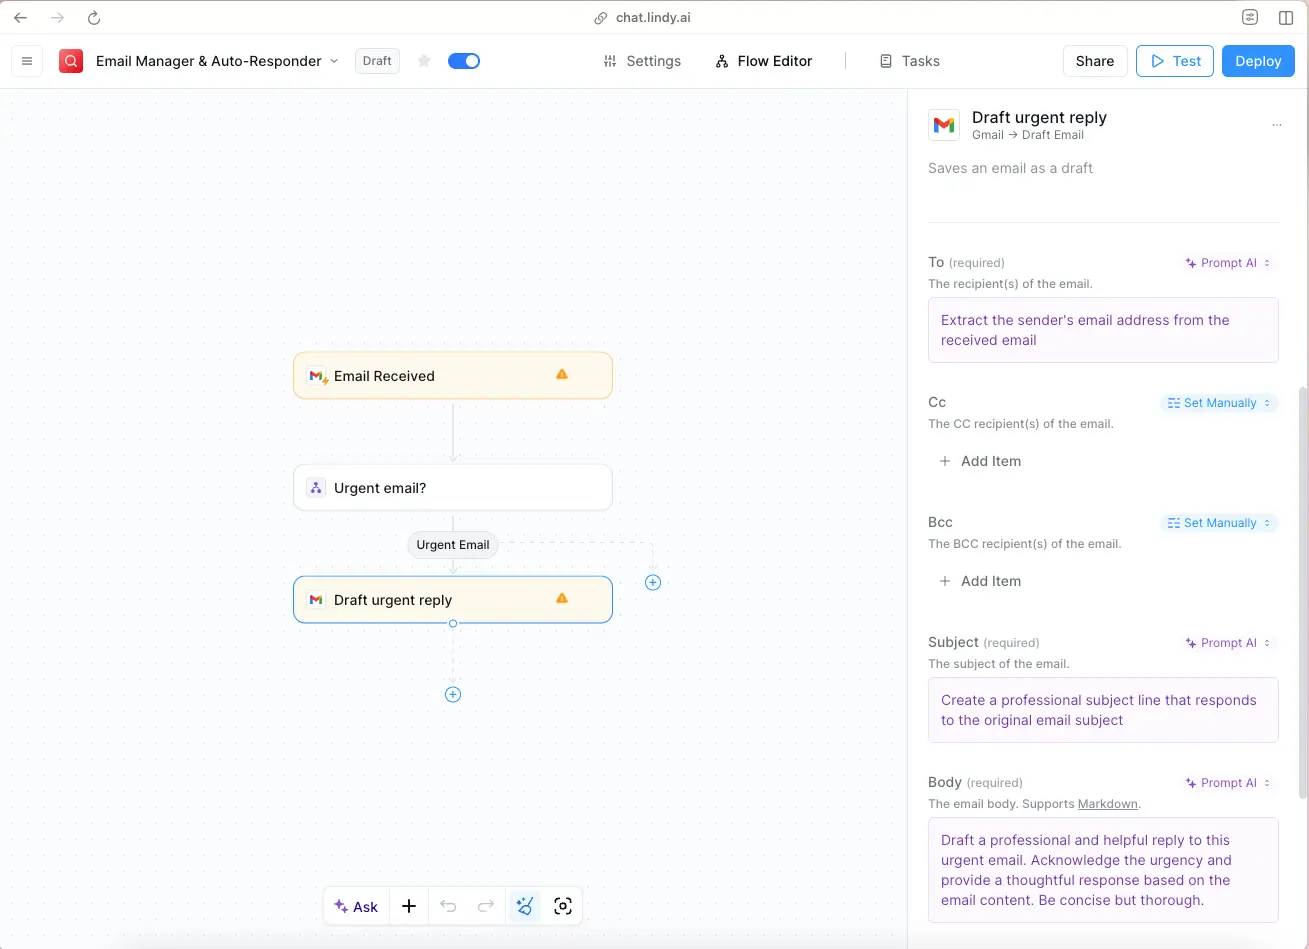Click the auto-arrange magic wand icon
The height and width of the screenshot is (949, 1309).
524,906
